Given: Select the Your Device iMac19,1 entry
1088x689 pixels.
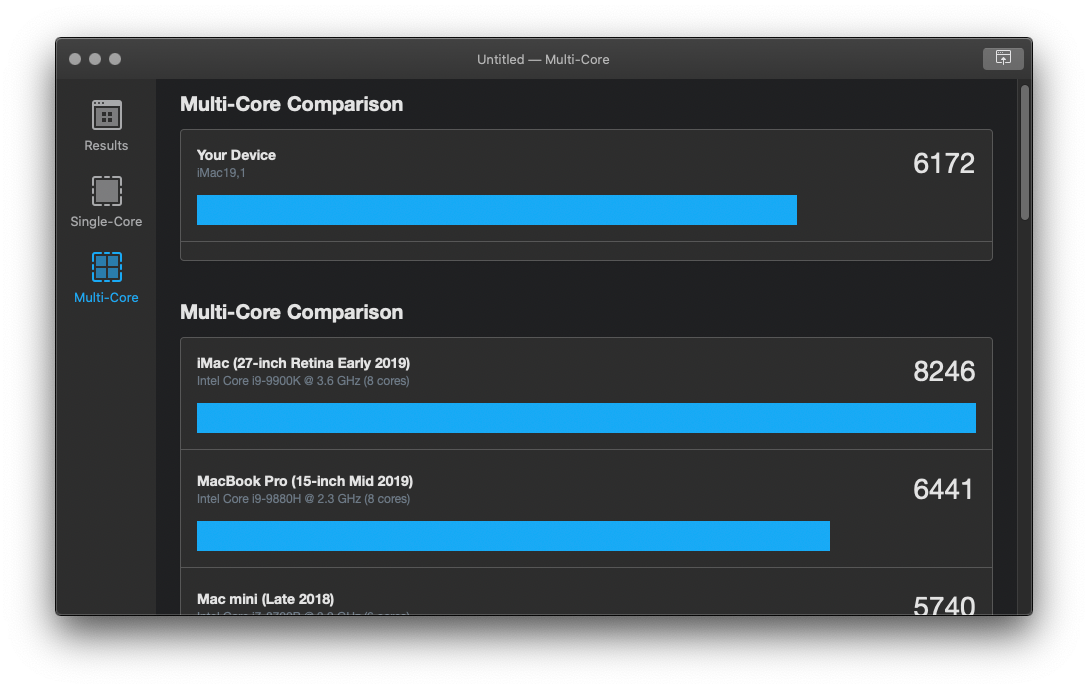Looking at the screenshot, I should coord(236,163).
